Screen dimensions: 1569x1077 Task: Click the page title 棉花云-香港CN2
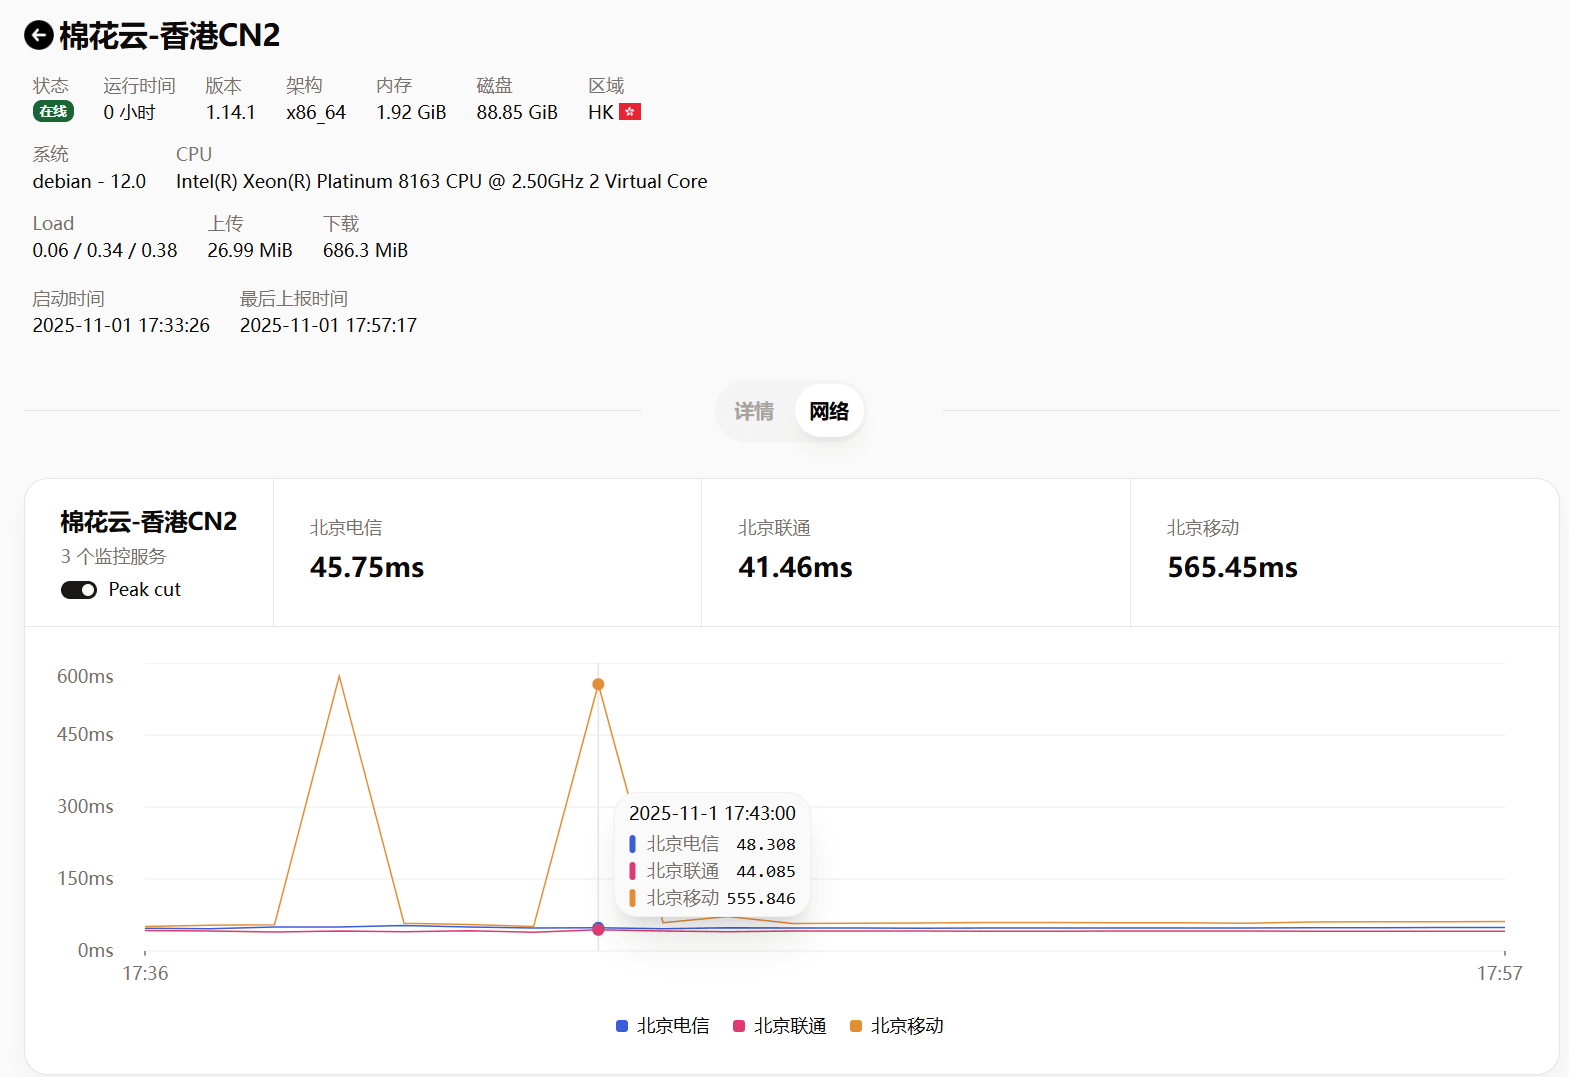pyautogui.click(x=170, y=36)
